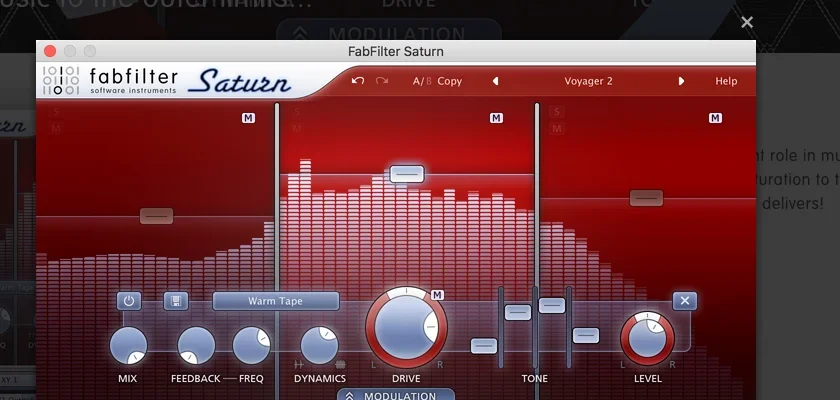Toggle the A/B state switch
The image size is (840, 400).
[x=422, y=81]
